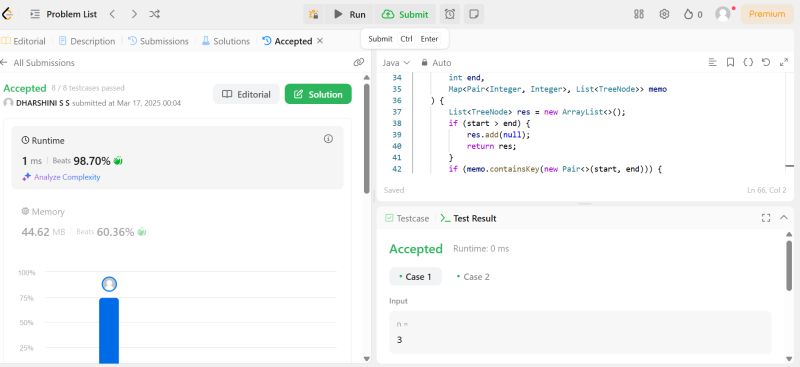
Task: Run the code
Action: click(x=349, y=14)
